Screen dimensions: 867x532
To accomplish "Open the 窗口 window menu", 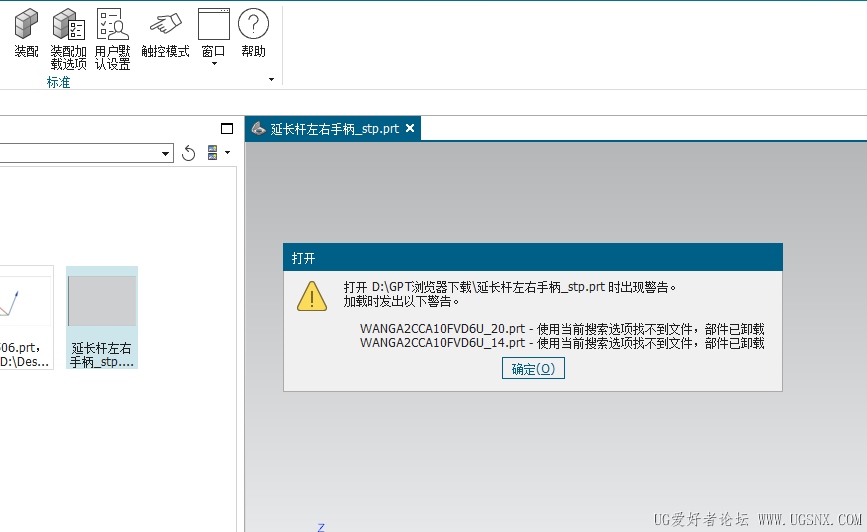I will coord(213,38).
